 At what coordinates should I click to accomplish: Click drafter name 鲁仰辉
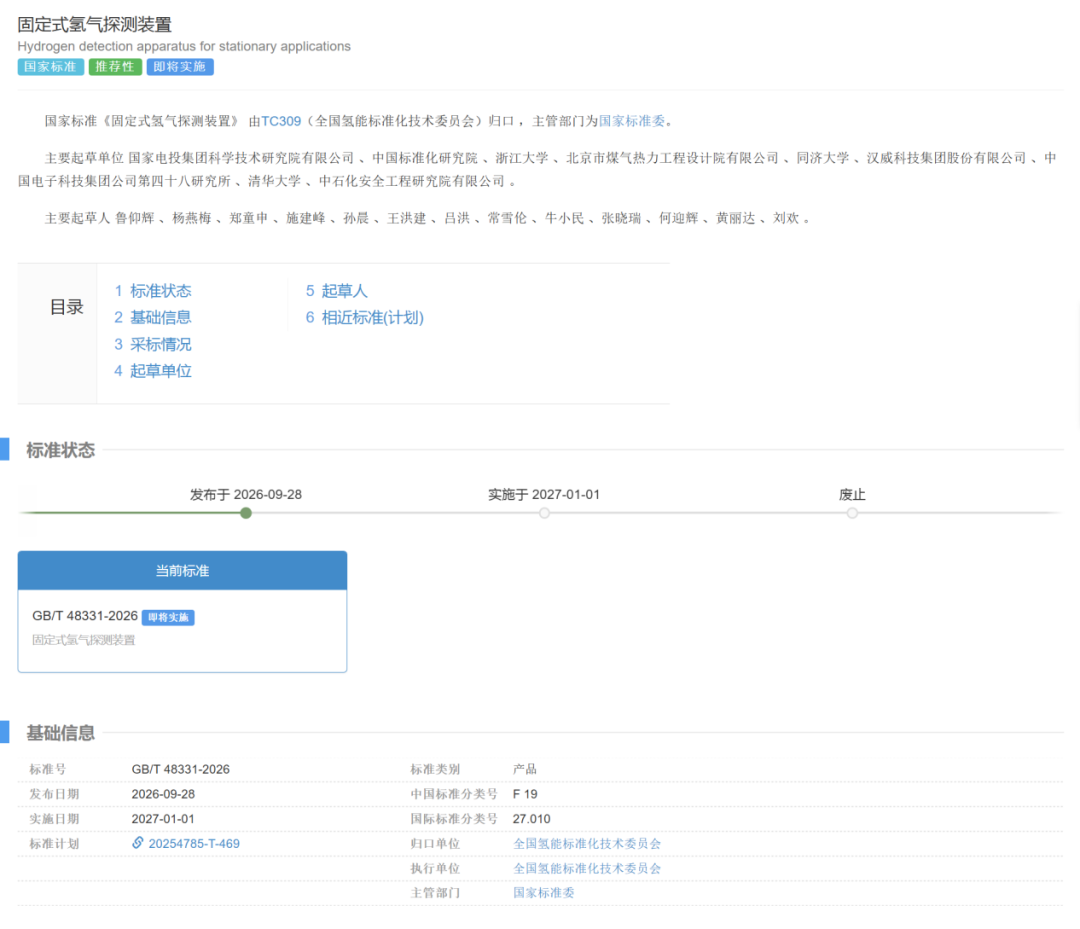pyautogui.click(x=134, y=218)
